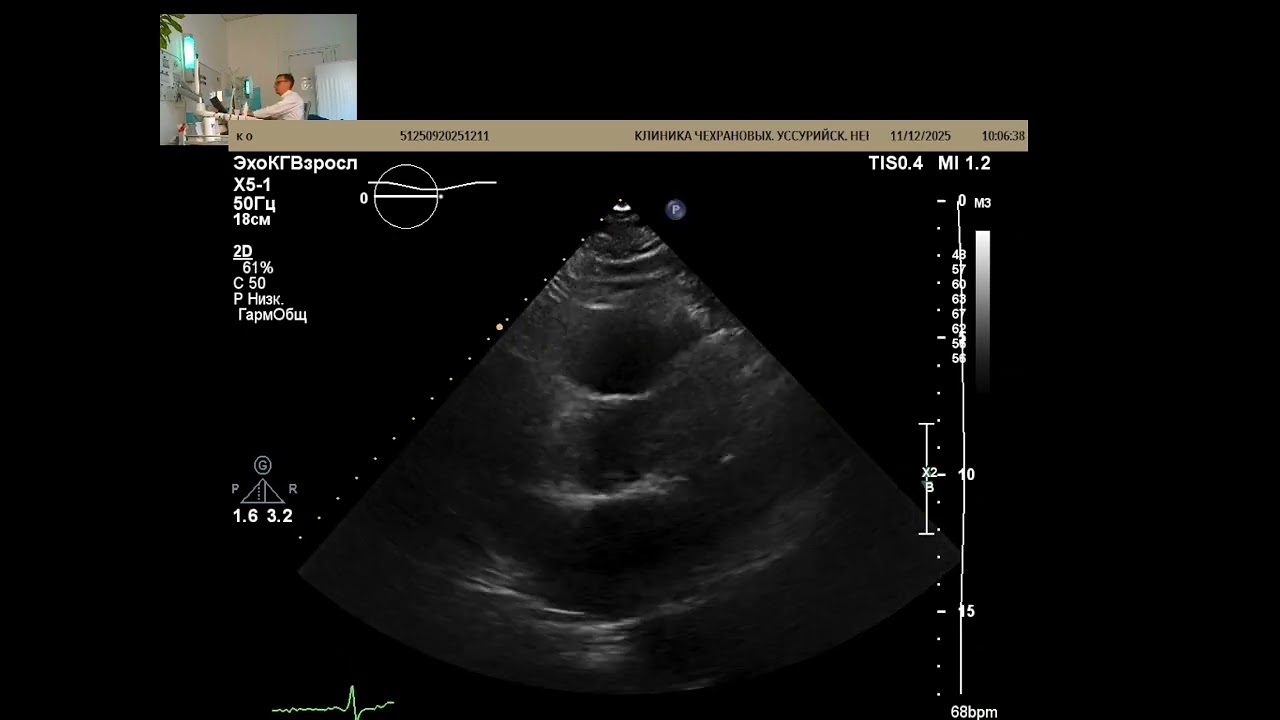Viewport: 1280px width, 720px height.
Task: Click the orange focus dot marker
Action: (499, 327)
